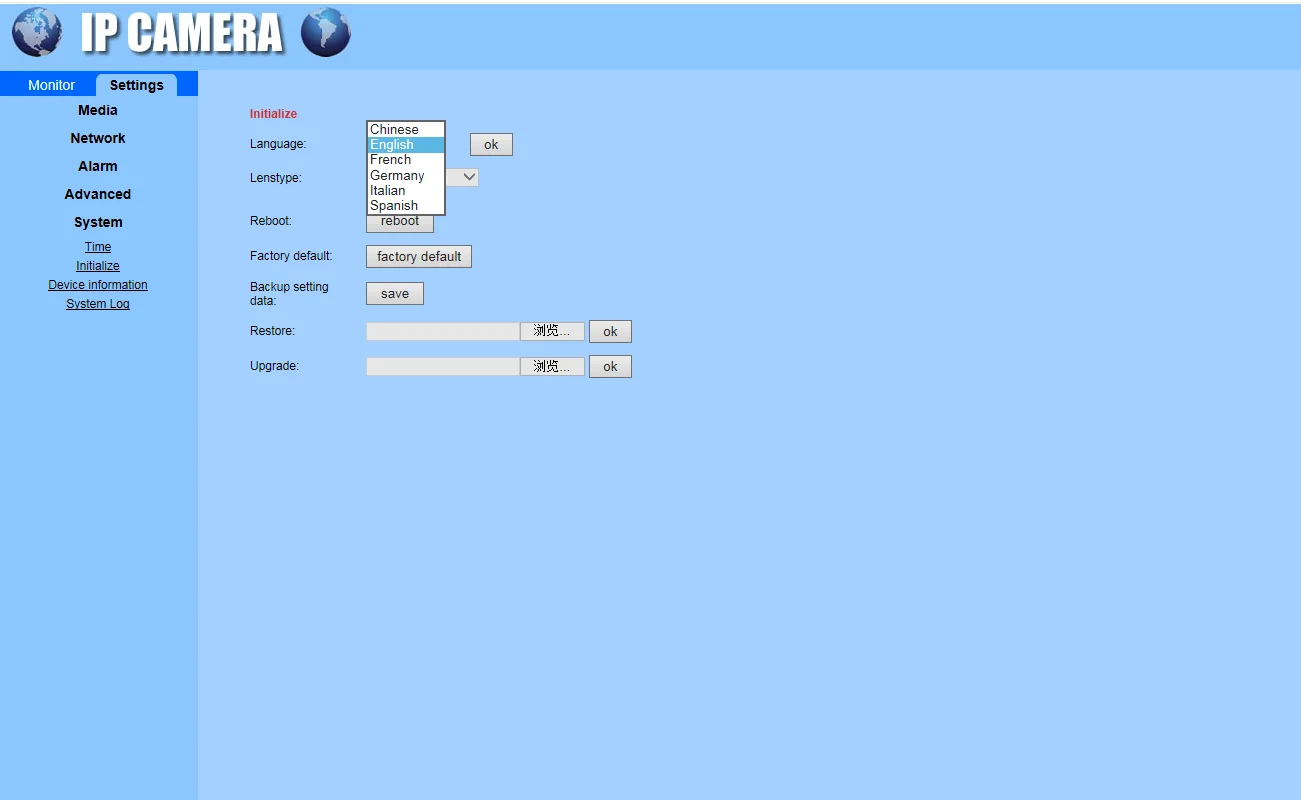Click the Language: label

tap(278, 144)
